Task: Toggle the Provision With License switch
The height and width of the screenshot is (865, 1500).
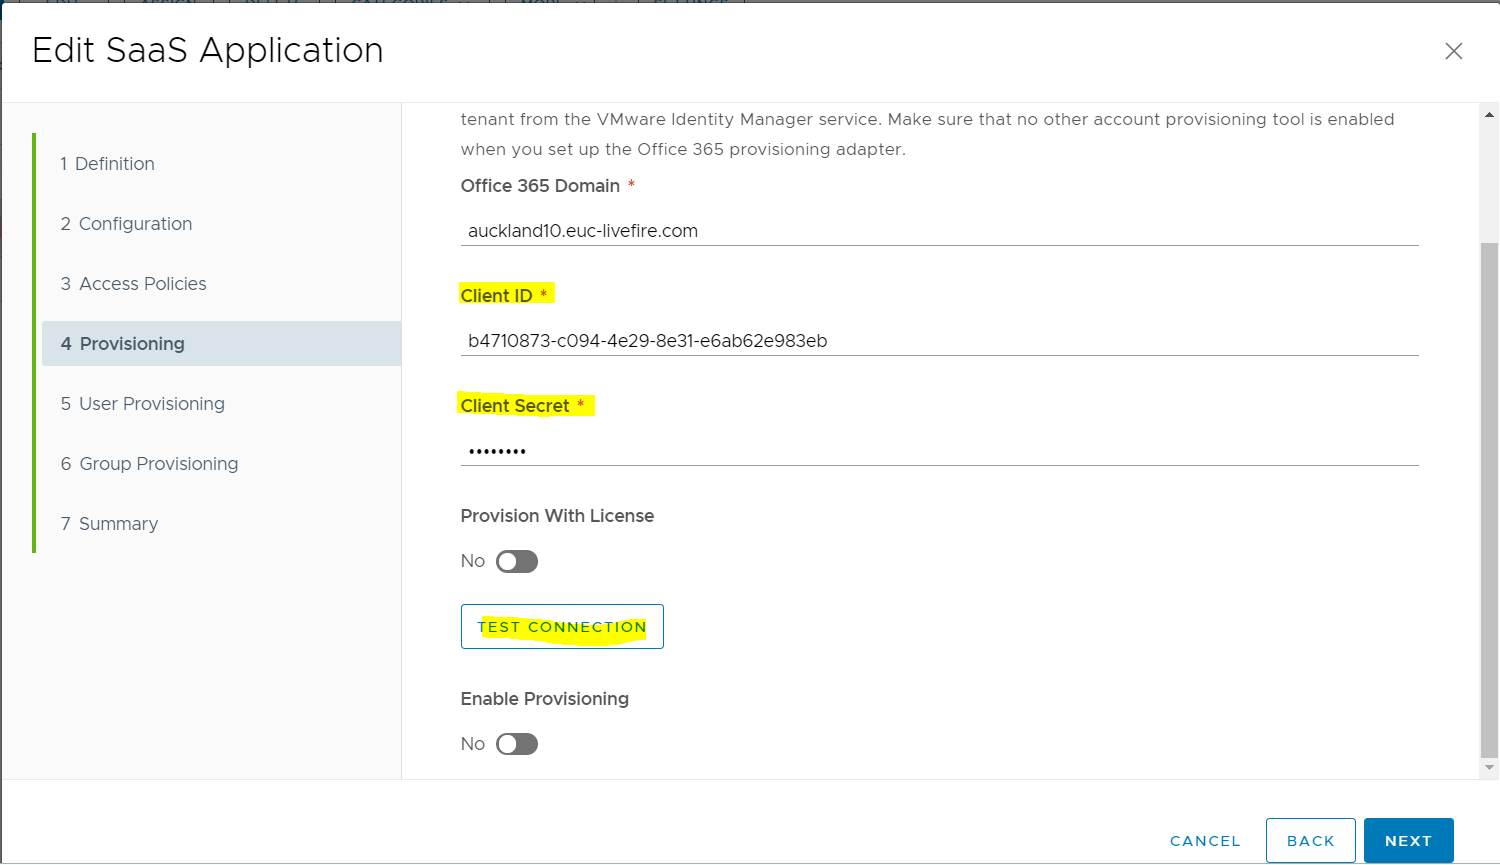Action: point(517,562)
